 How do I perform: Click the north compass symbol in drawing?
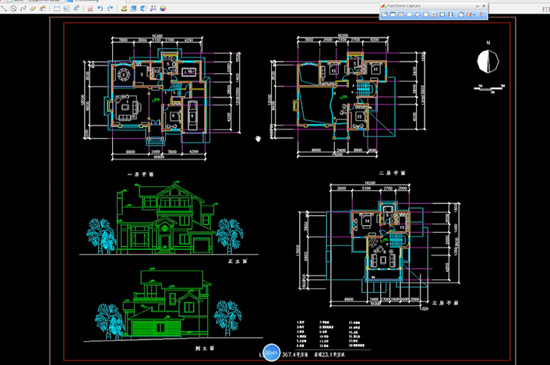(488, 61)
